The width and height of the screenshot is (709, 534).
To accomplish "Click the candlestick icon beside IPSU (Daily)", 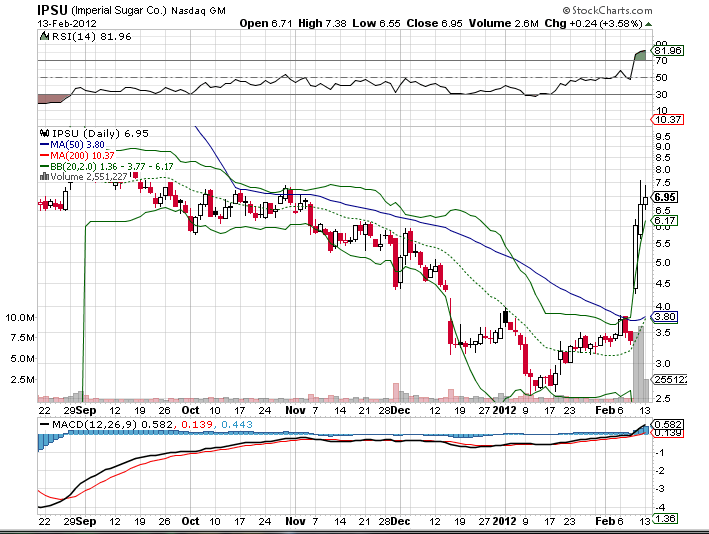I will tap(44, 133).
